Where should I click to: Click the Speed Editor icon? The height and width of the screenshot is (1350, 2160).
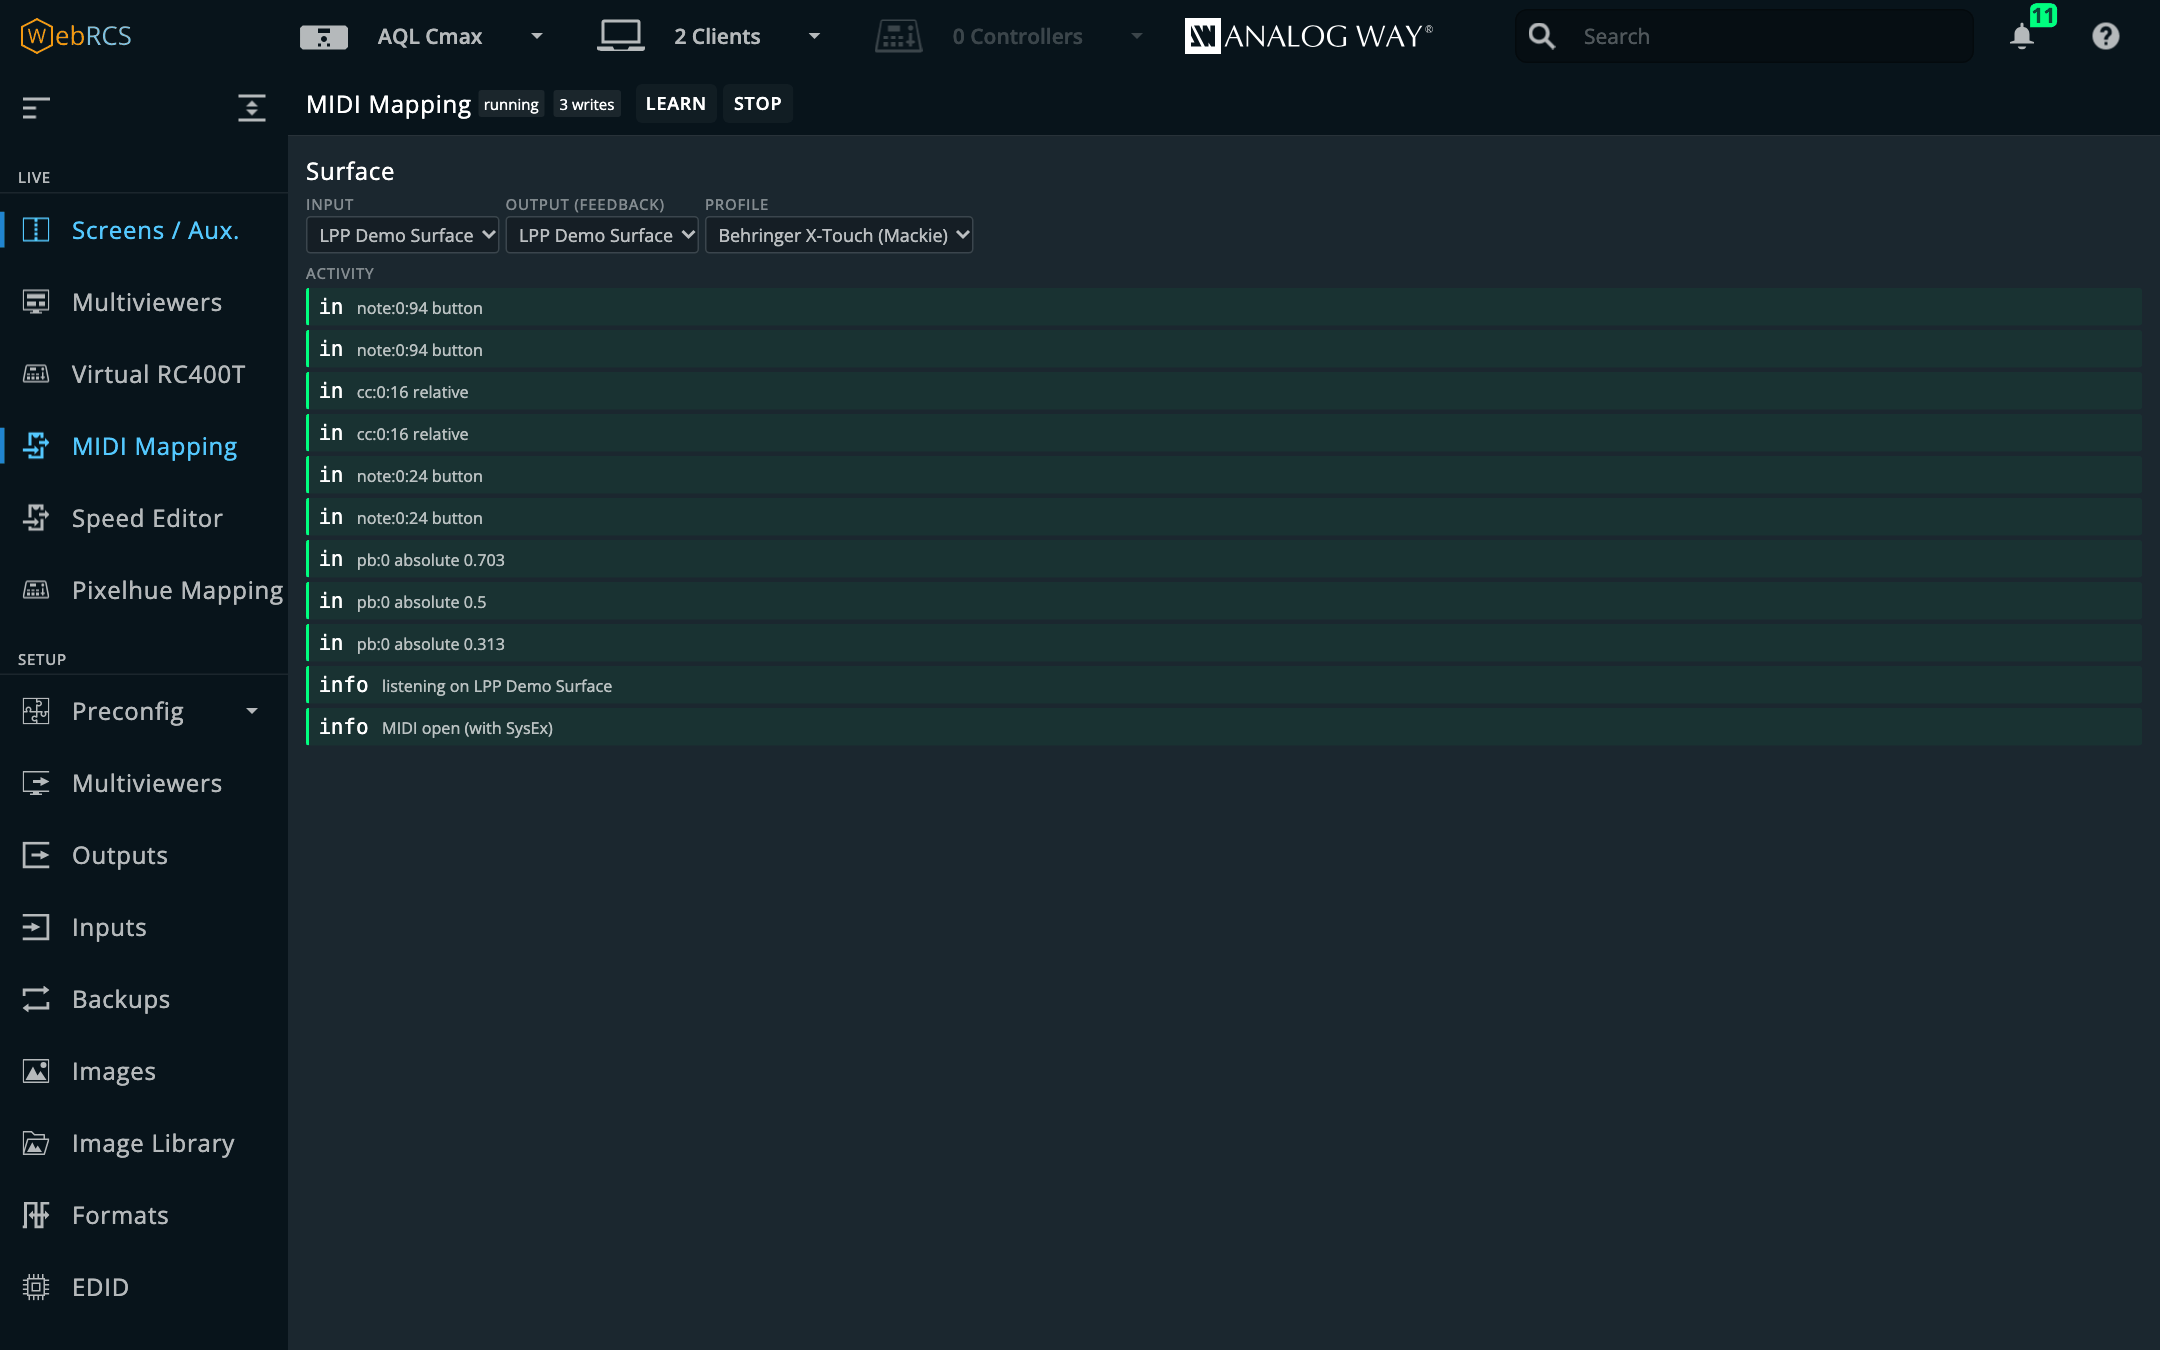click(36, 518)
